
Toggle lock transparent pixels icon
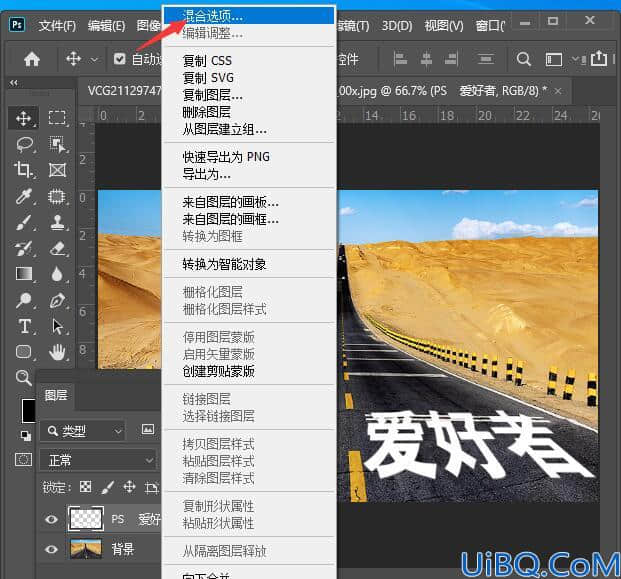click(86, 487)
